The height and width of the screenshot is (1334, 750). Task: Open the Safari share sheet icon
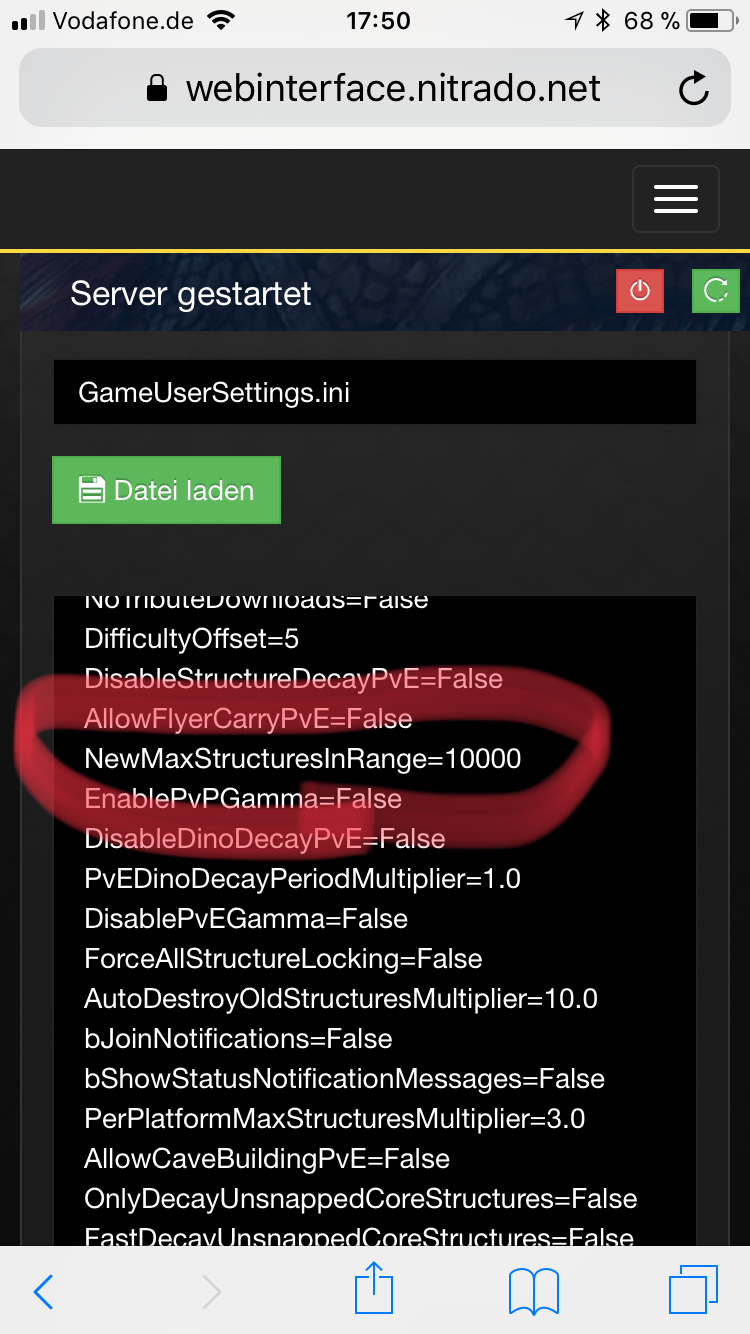pos(375,1288)
